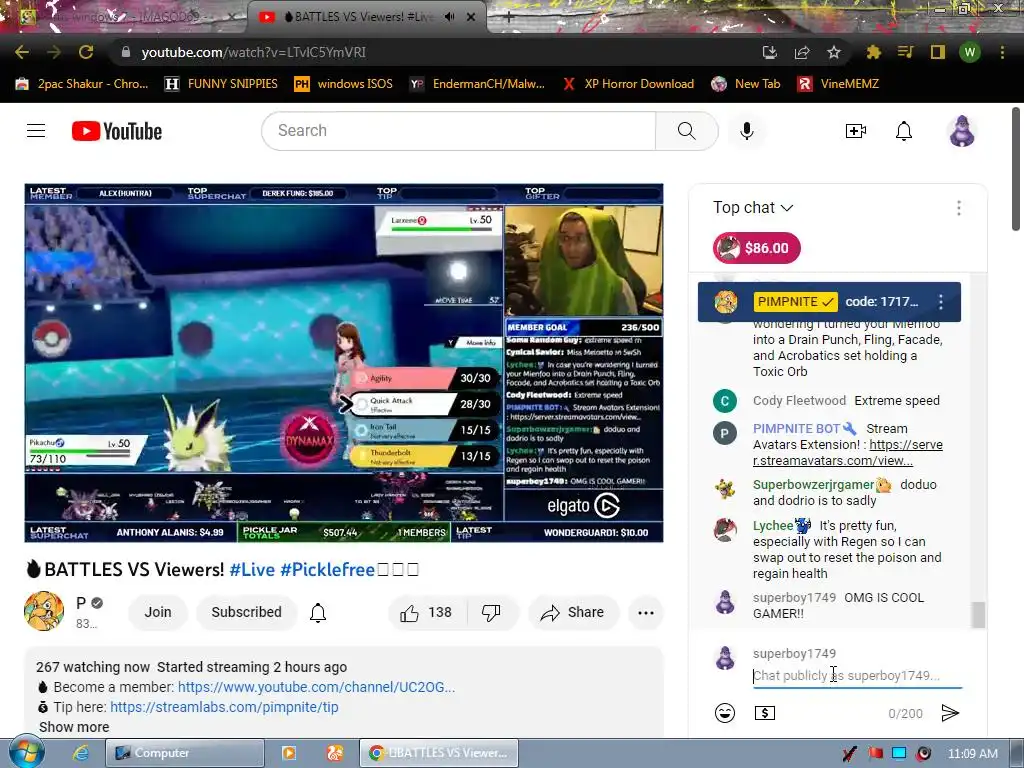Click Cody Fleetwood chat username
The height and width of the screenshot is (768, 1024).
click(799, 400)
